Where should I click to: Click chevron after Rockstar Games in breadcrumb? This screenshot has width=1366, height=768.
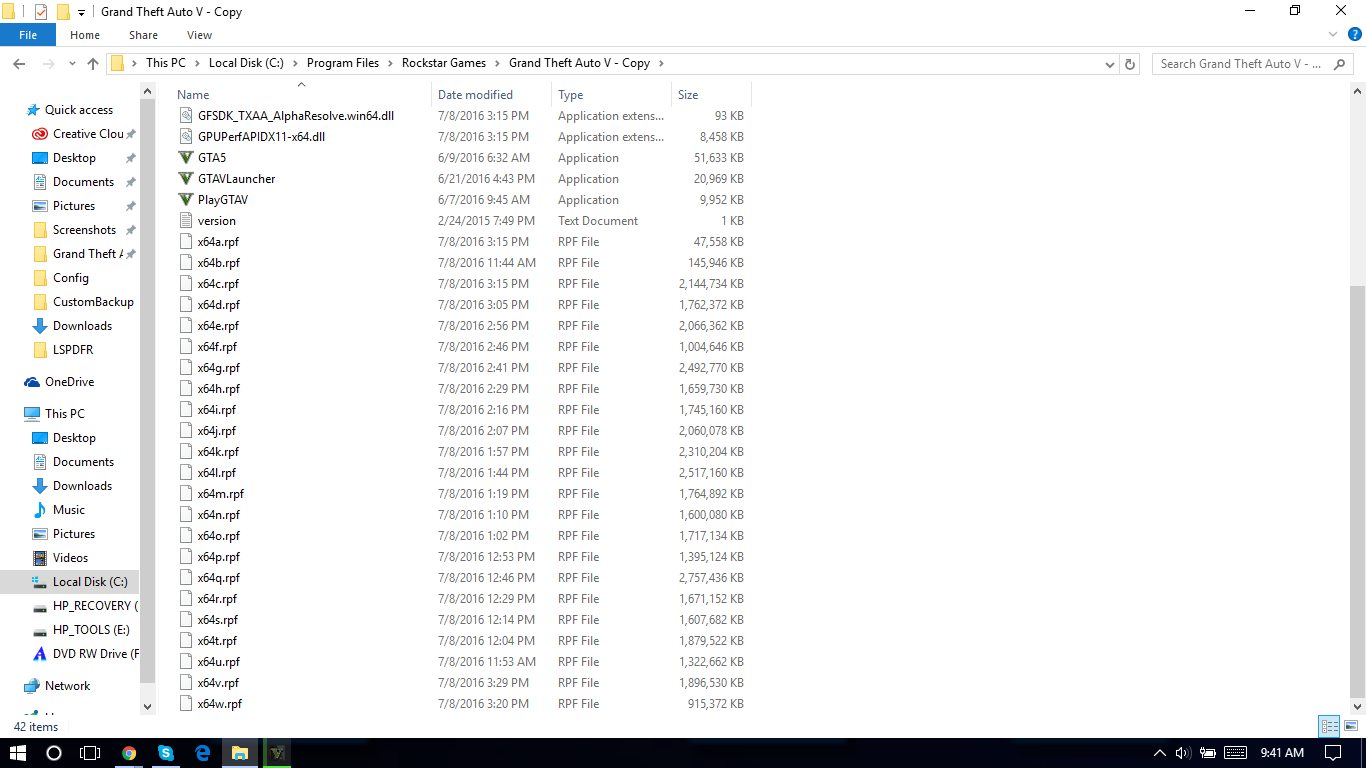[x=497, y=63]
